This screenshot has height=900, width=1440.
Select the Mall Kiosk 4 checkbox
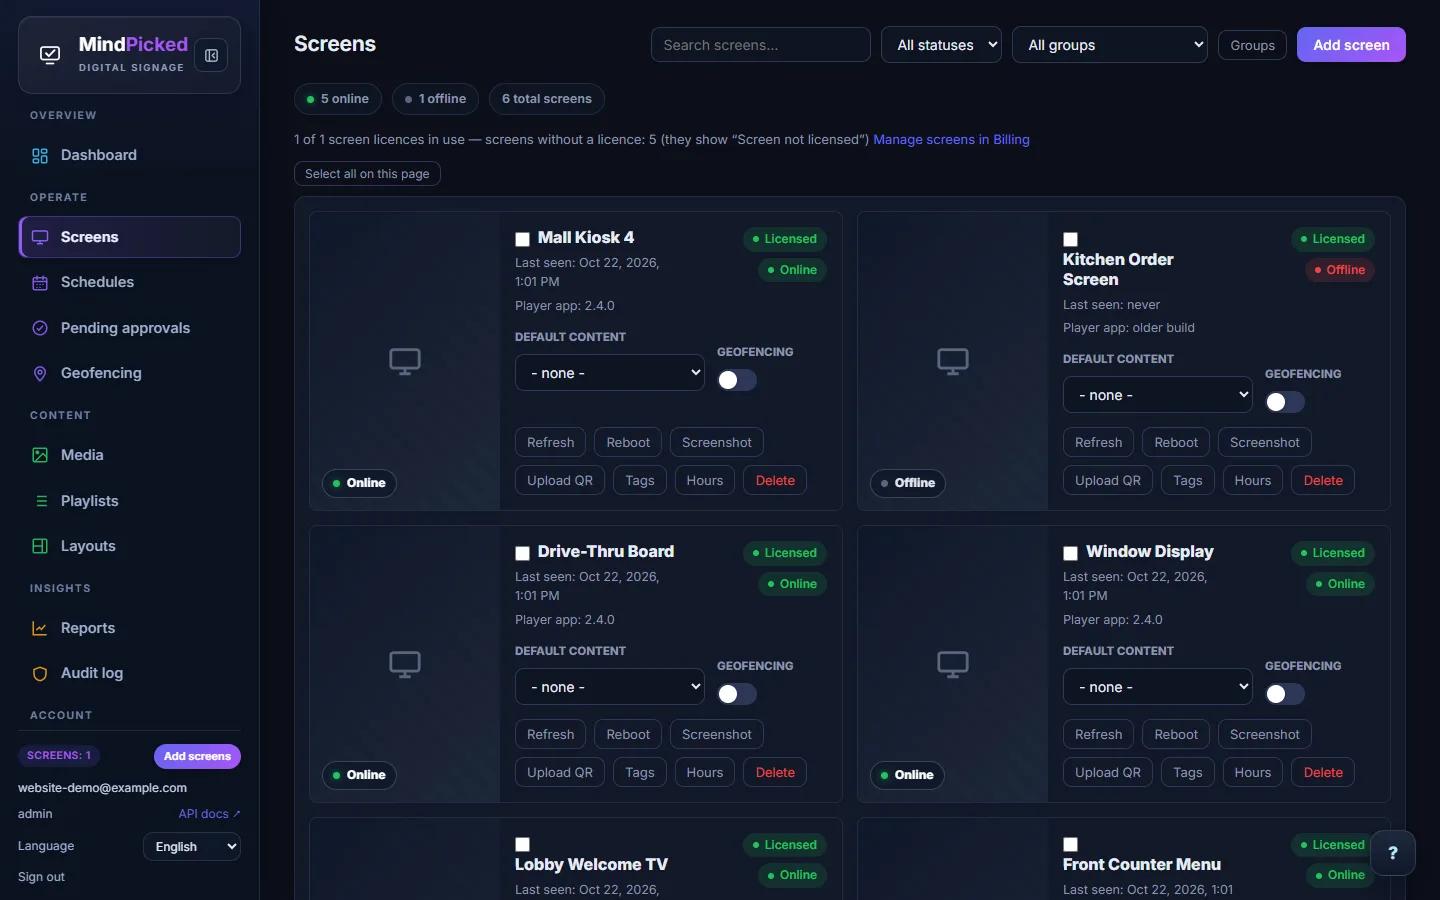[x=522, y=239]
